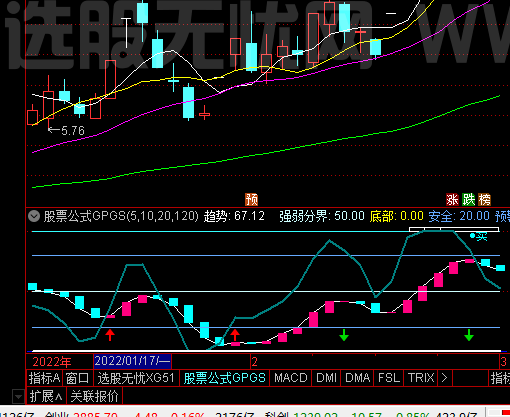510x417 pixels.
Task: Switch to DMI indicator tab
Action: pos(326,378)
